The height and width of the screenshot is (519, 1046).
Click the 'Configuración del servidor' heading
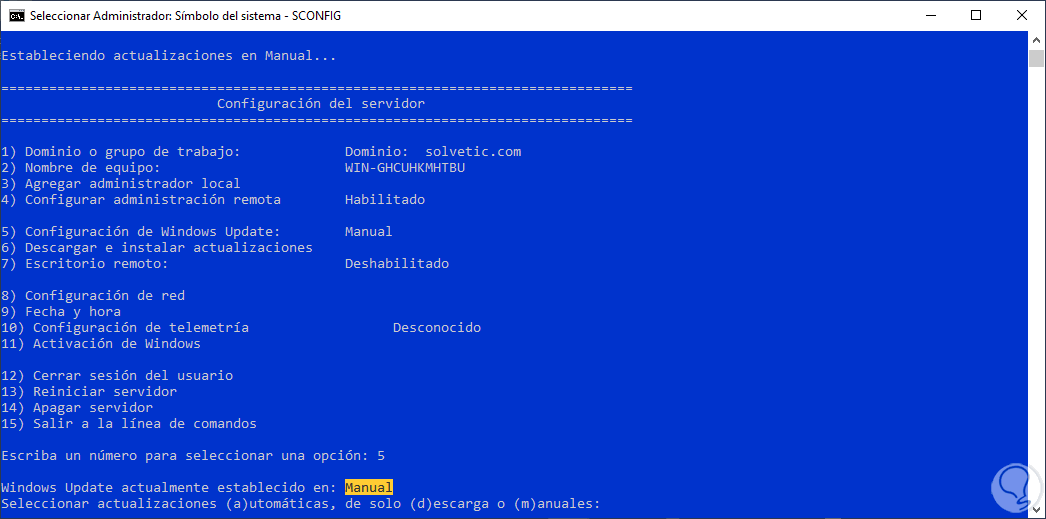coord(321,104)
